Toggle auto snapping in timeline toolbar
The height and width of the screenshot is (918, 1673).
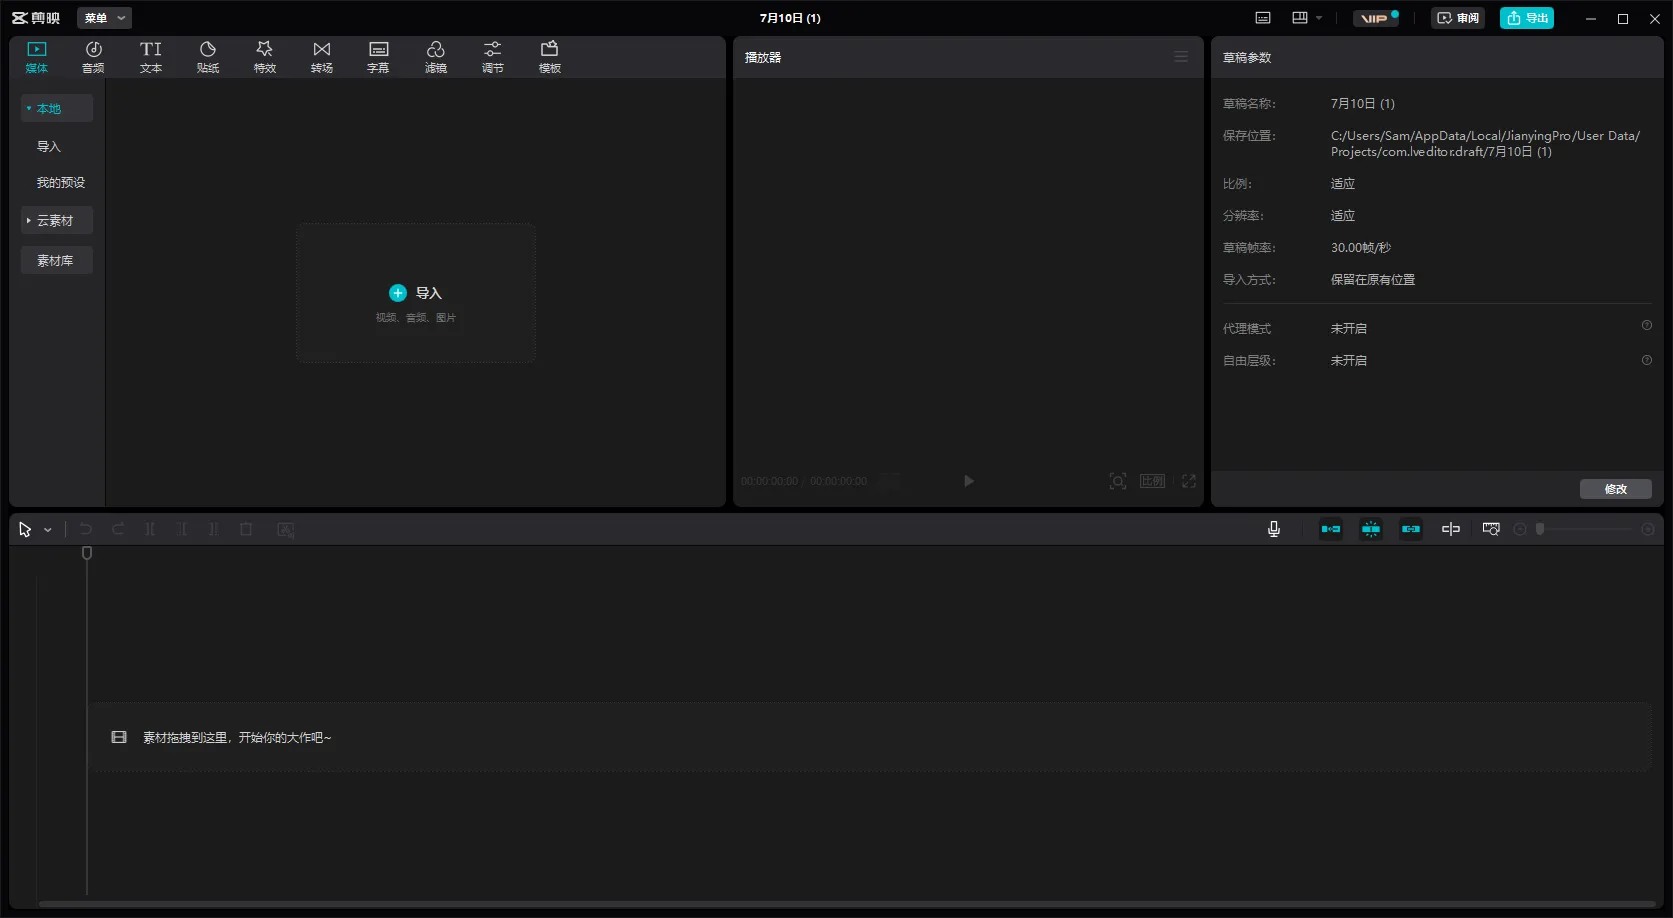[1370, 529]
